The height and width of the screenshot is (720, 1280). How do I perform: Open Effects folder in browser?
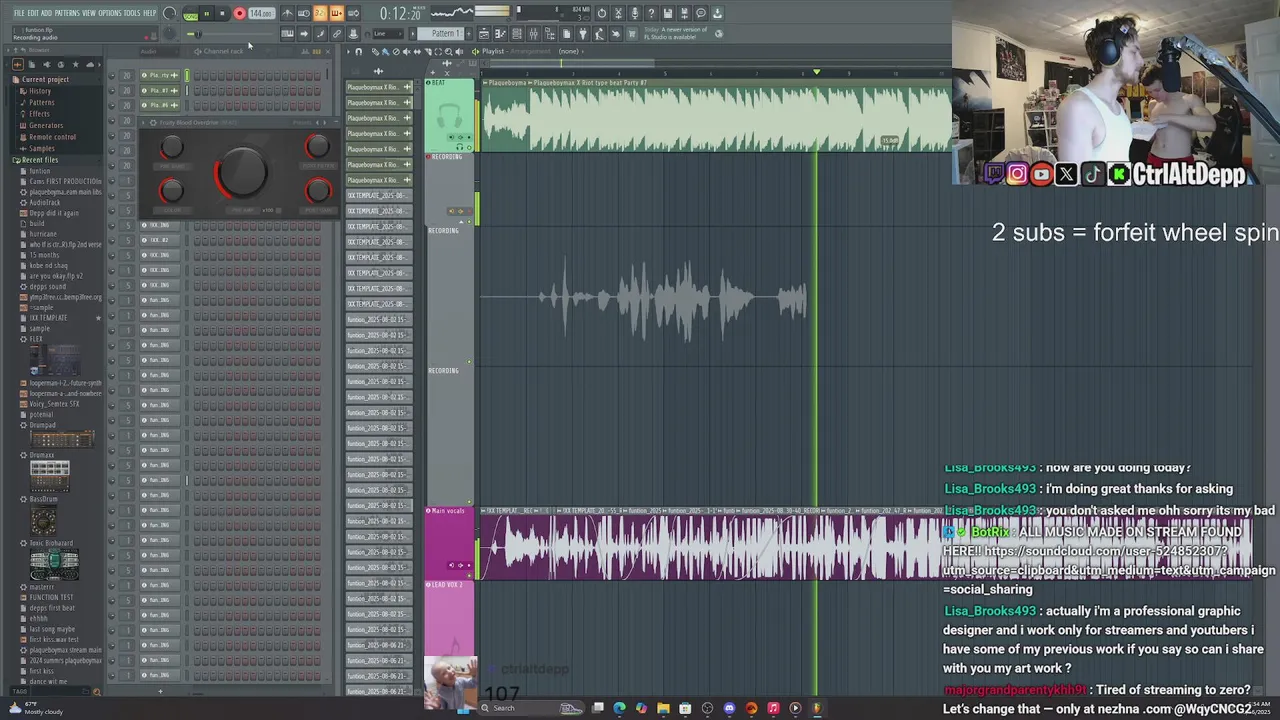click(x=39, y=114)
